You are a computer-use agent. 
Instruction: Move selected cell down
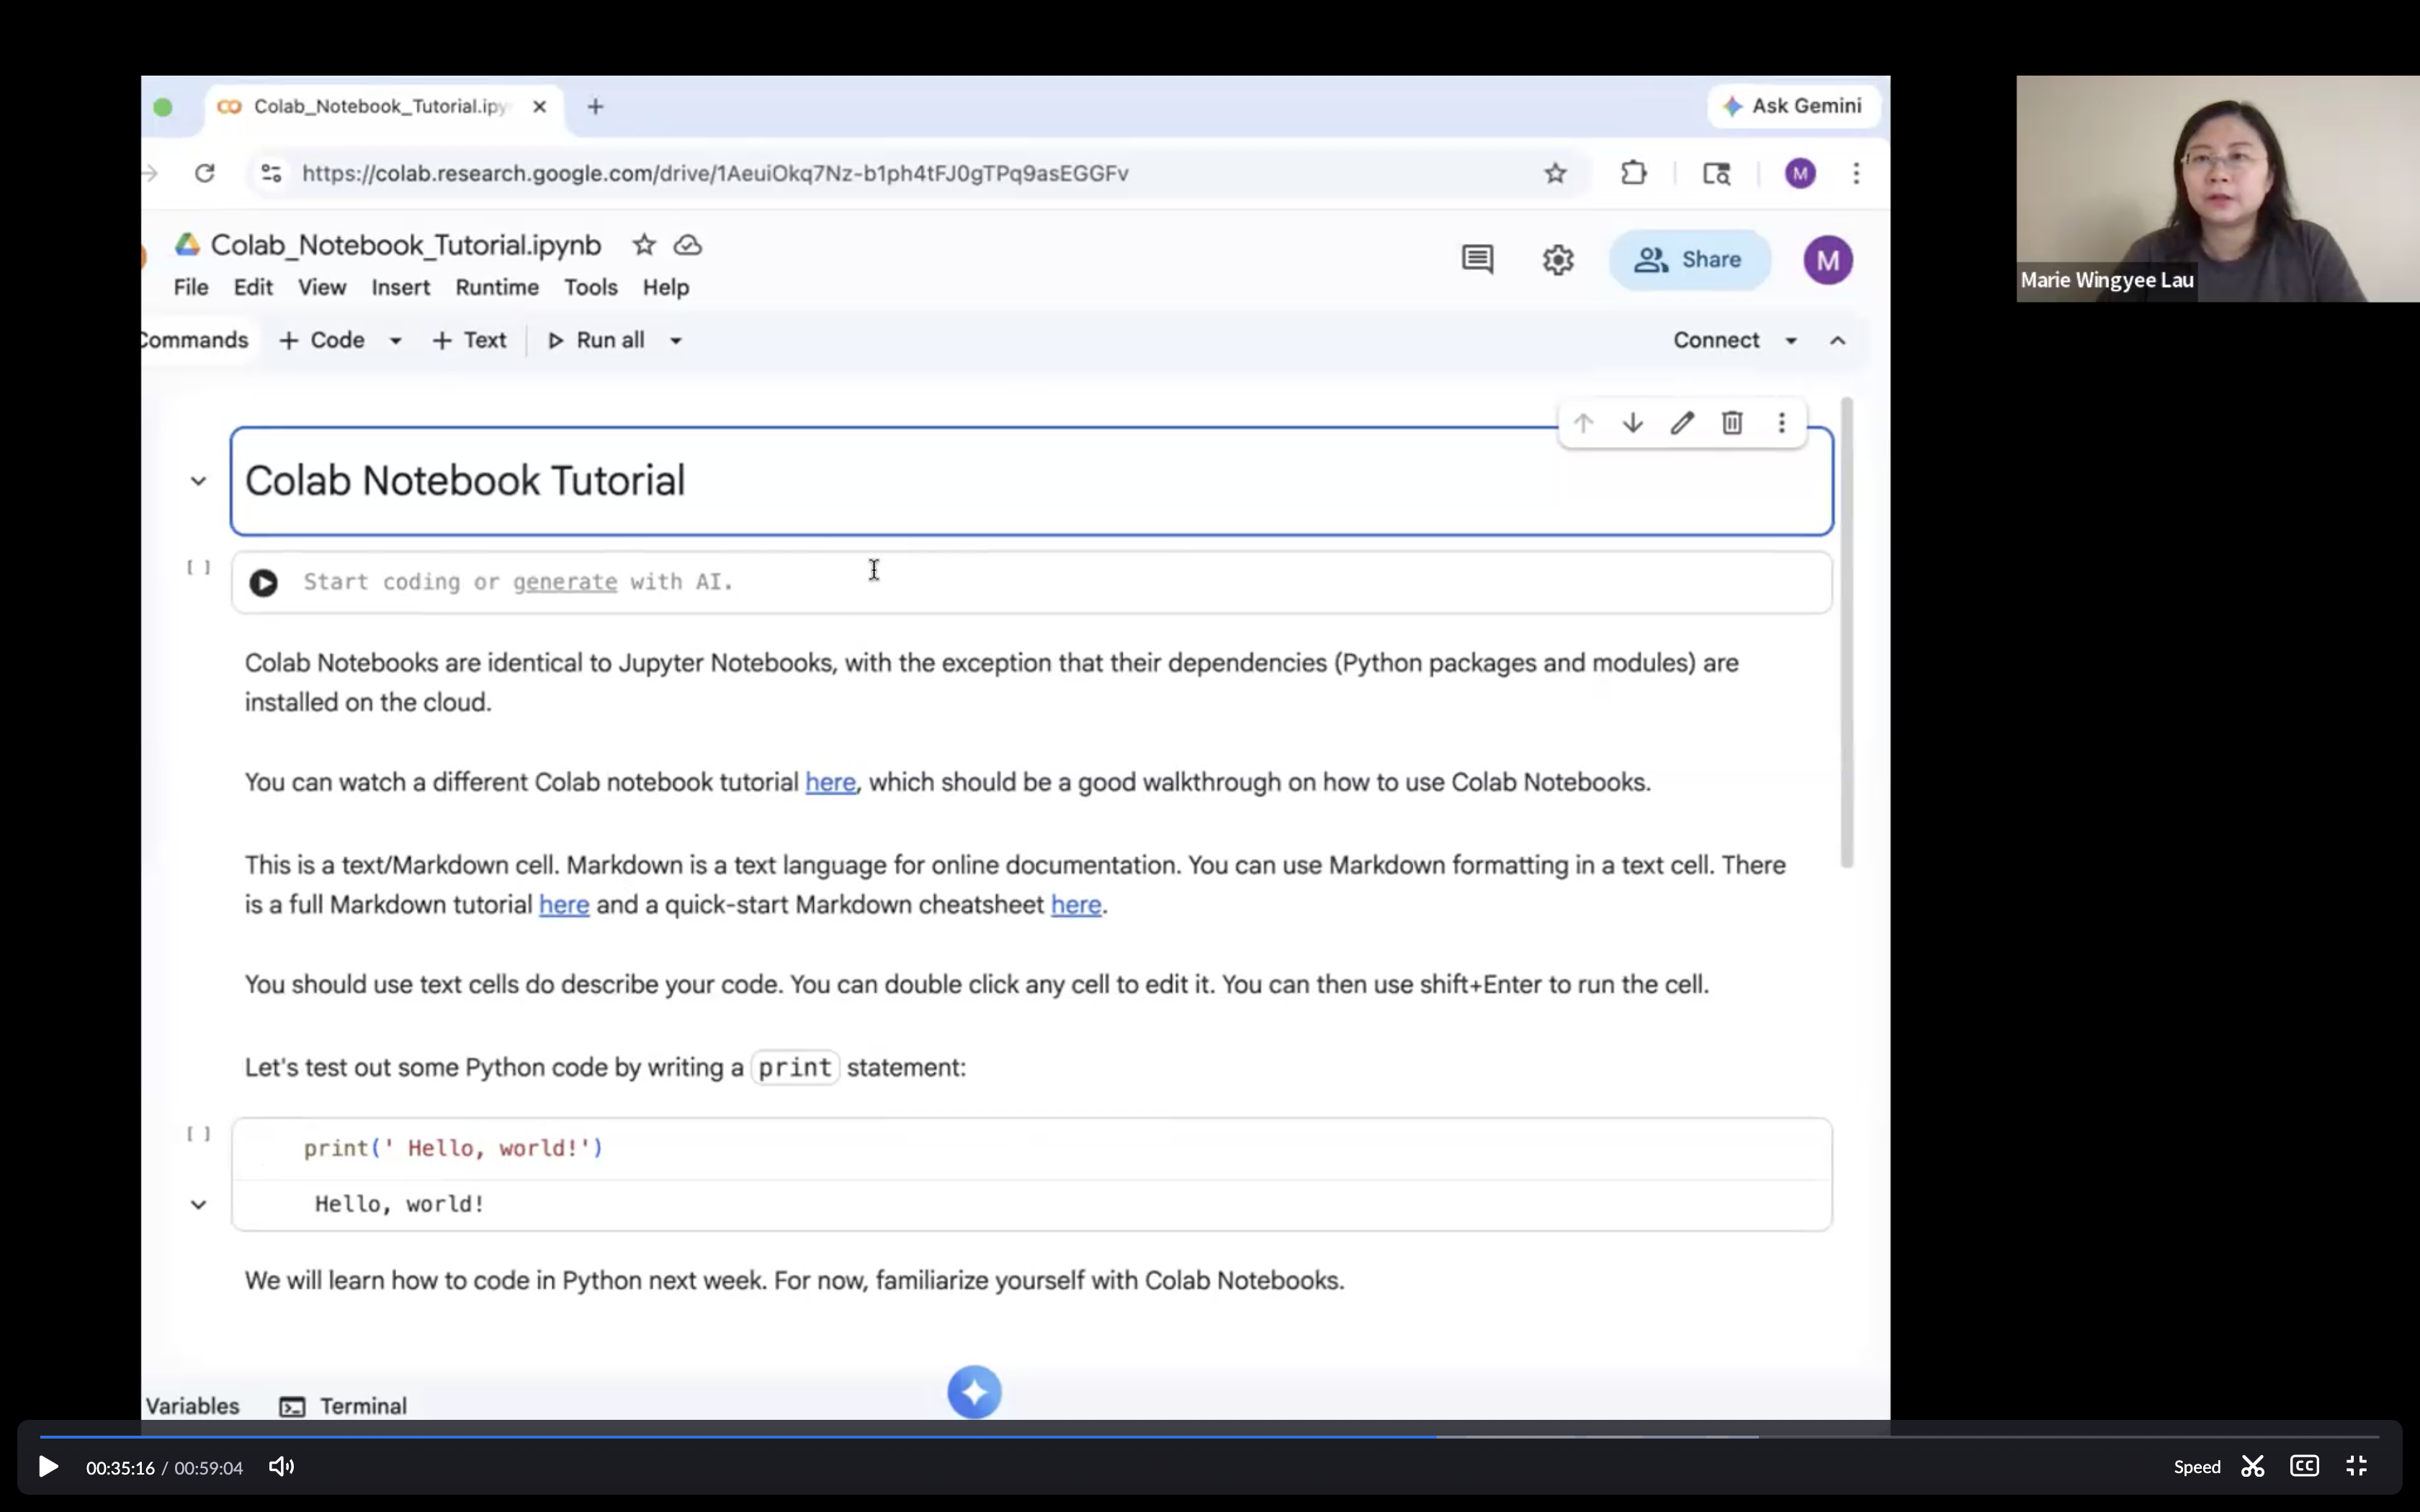coord(1632,423)
